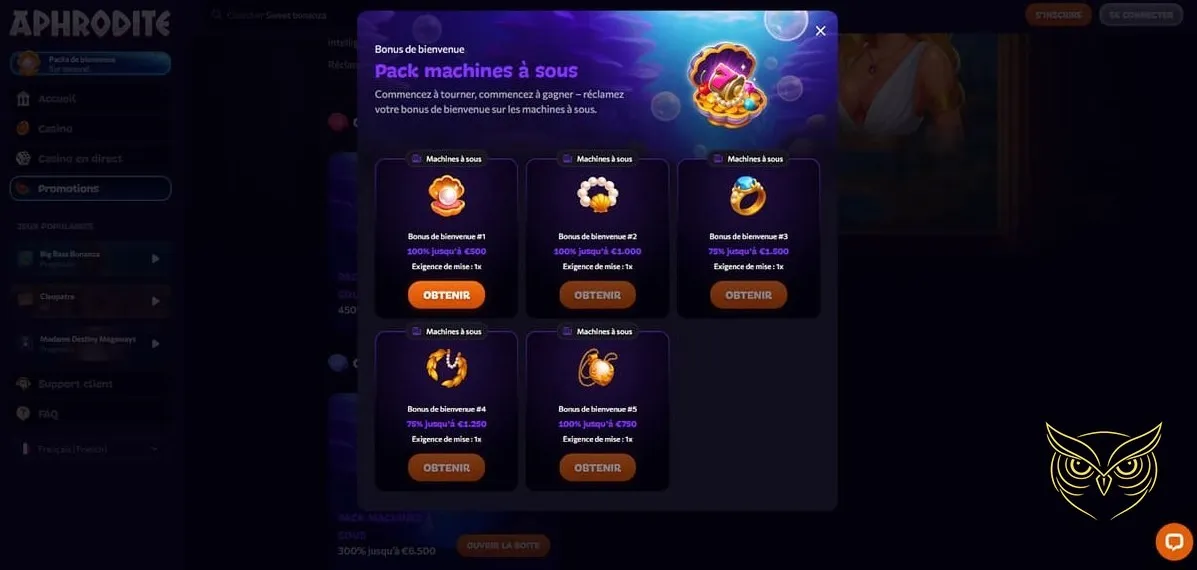Click the pearl bracelet icon of bonus #2
The height and width of the screenshot is (570, 1197).
[597, 196]
